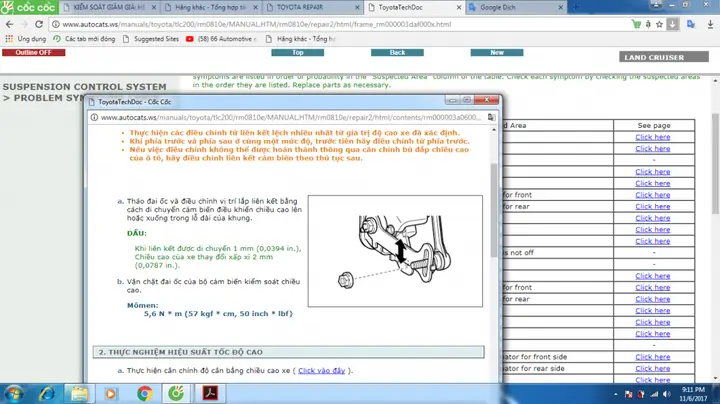Viewport: 720px width, 404px height.
Task: Minimize the ToyotaTechDoc popup window
Action: pos(452,100)
